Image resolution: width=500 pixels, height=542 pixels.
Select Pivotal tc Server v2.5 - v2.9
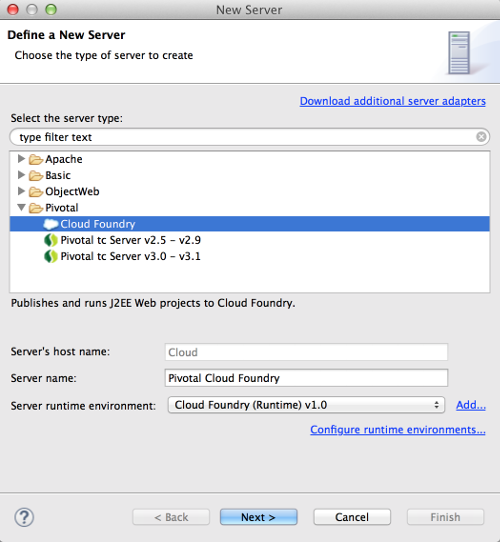pos(130,240)
